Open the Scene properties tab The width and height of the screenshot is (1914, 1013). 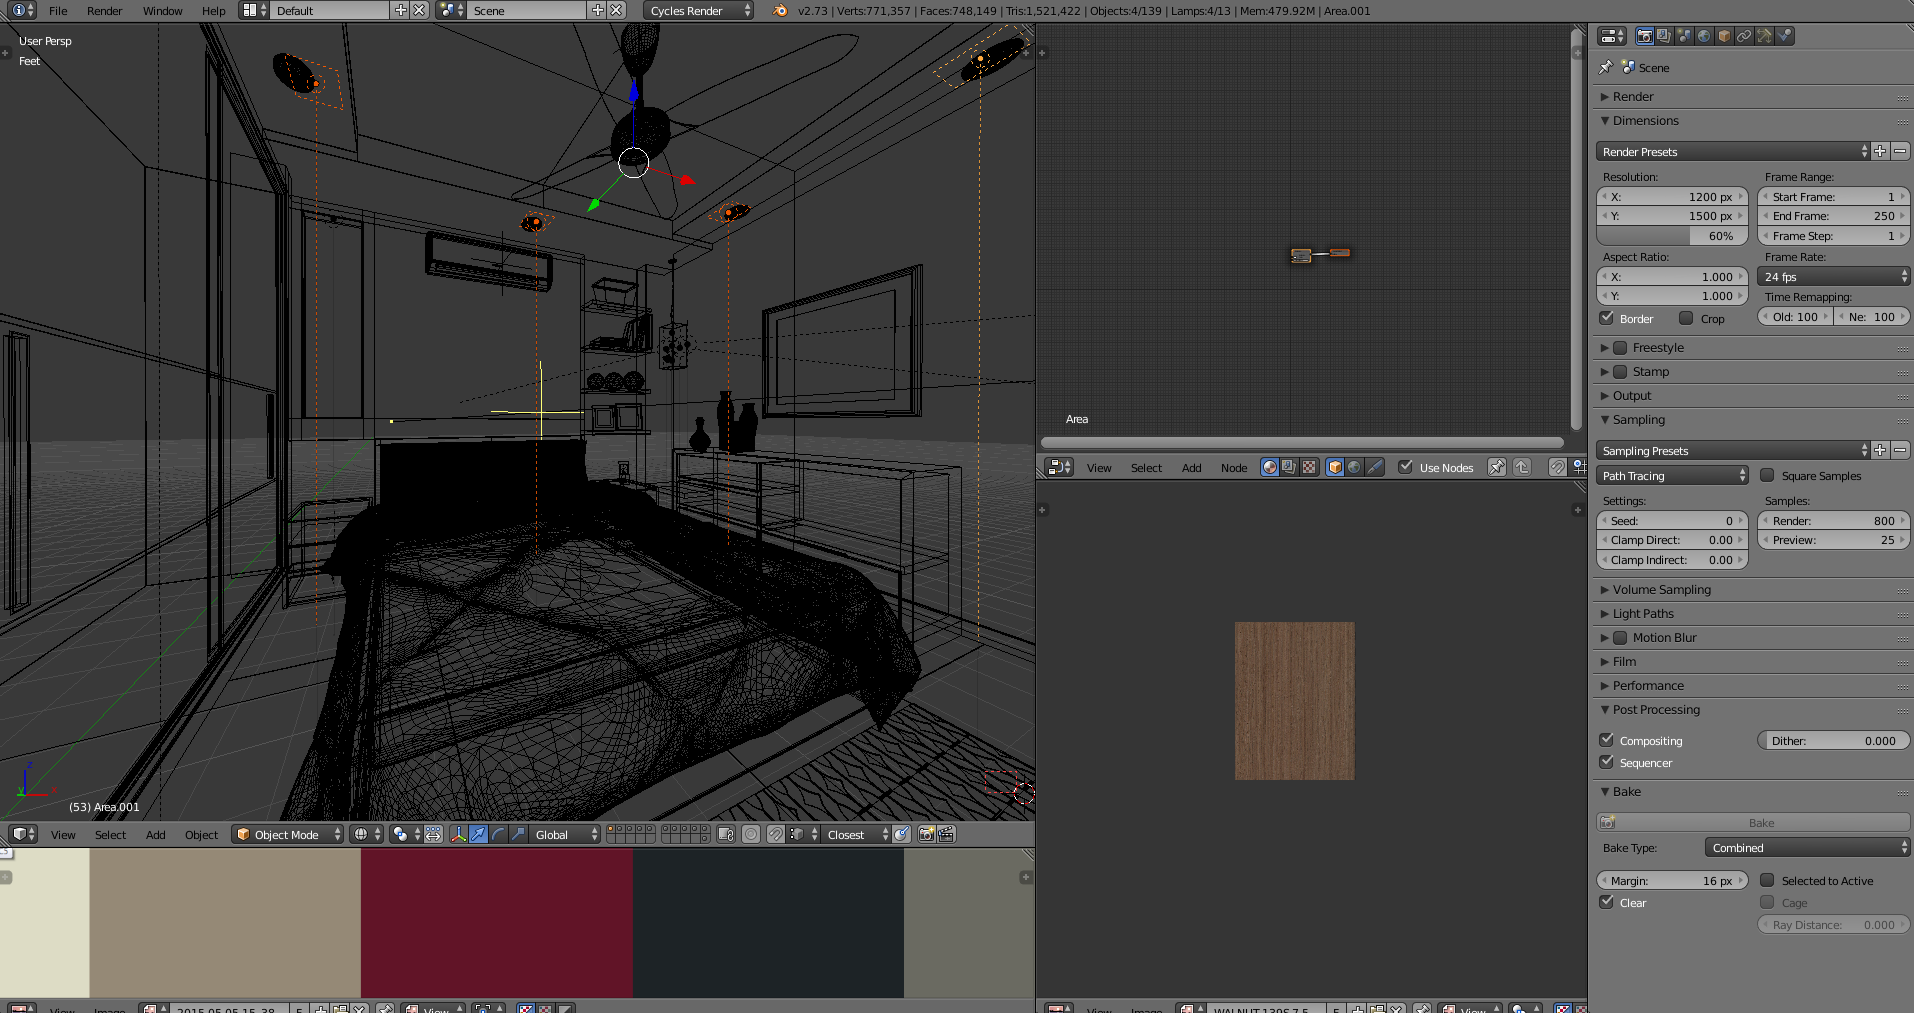[1684, 36]
